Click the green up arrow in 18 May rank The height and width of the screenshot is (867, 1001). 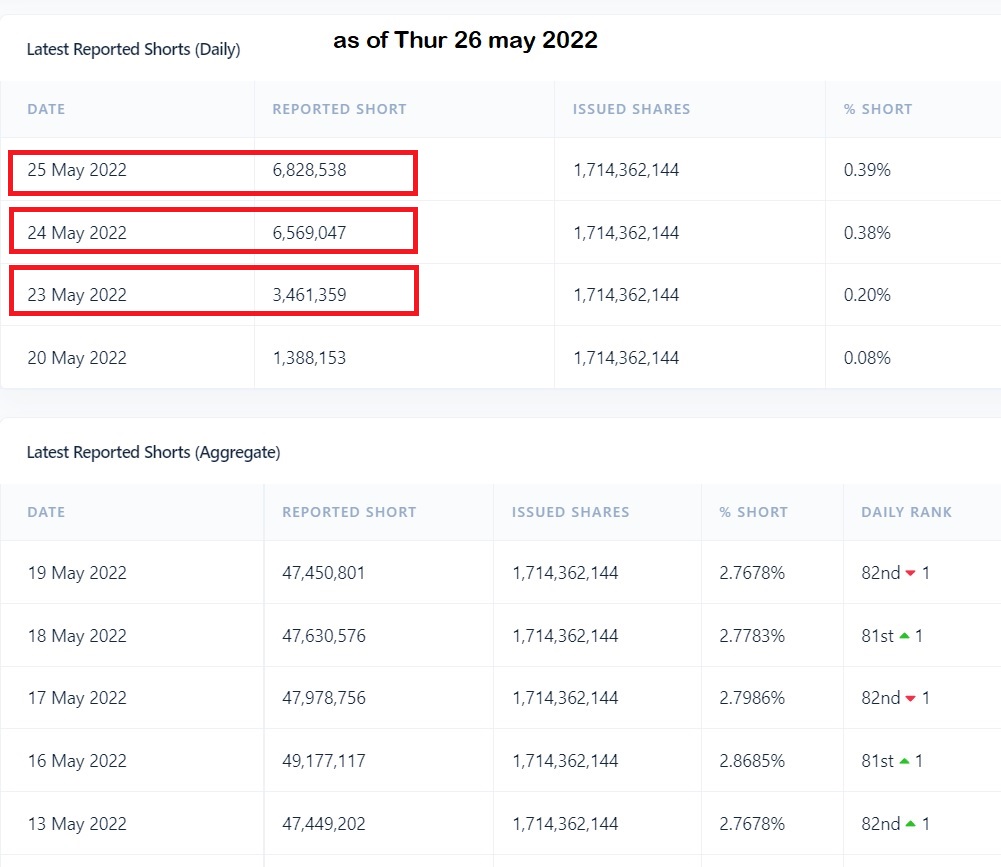904,636
